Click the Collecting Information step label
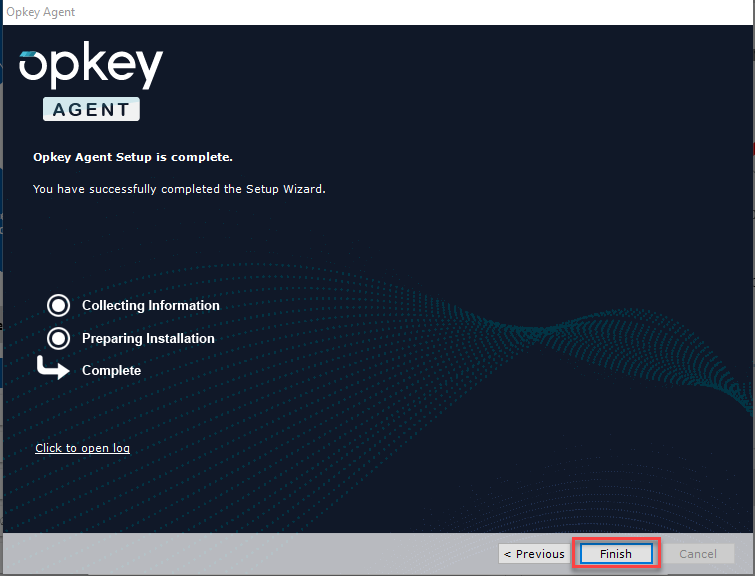The width and height of the screenshot is (755, 576). (x=151, y=305)
